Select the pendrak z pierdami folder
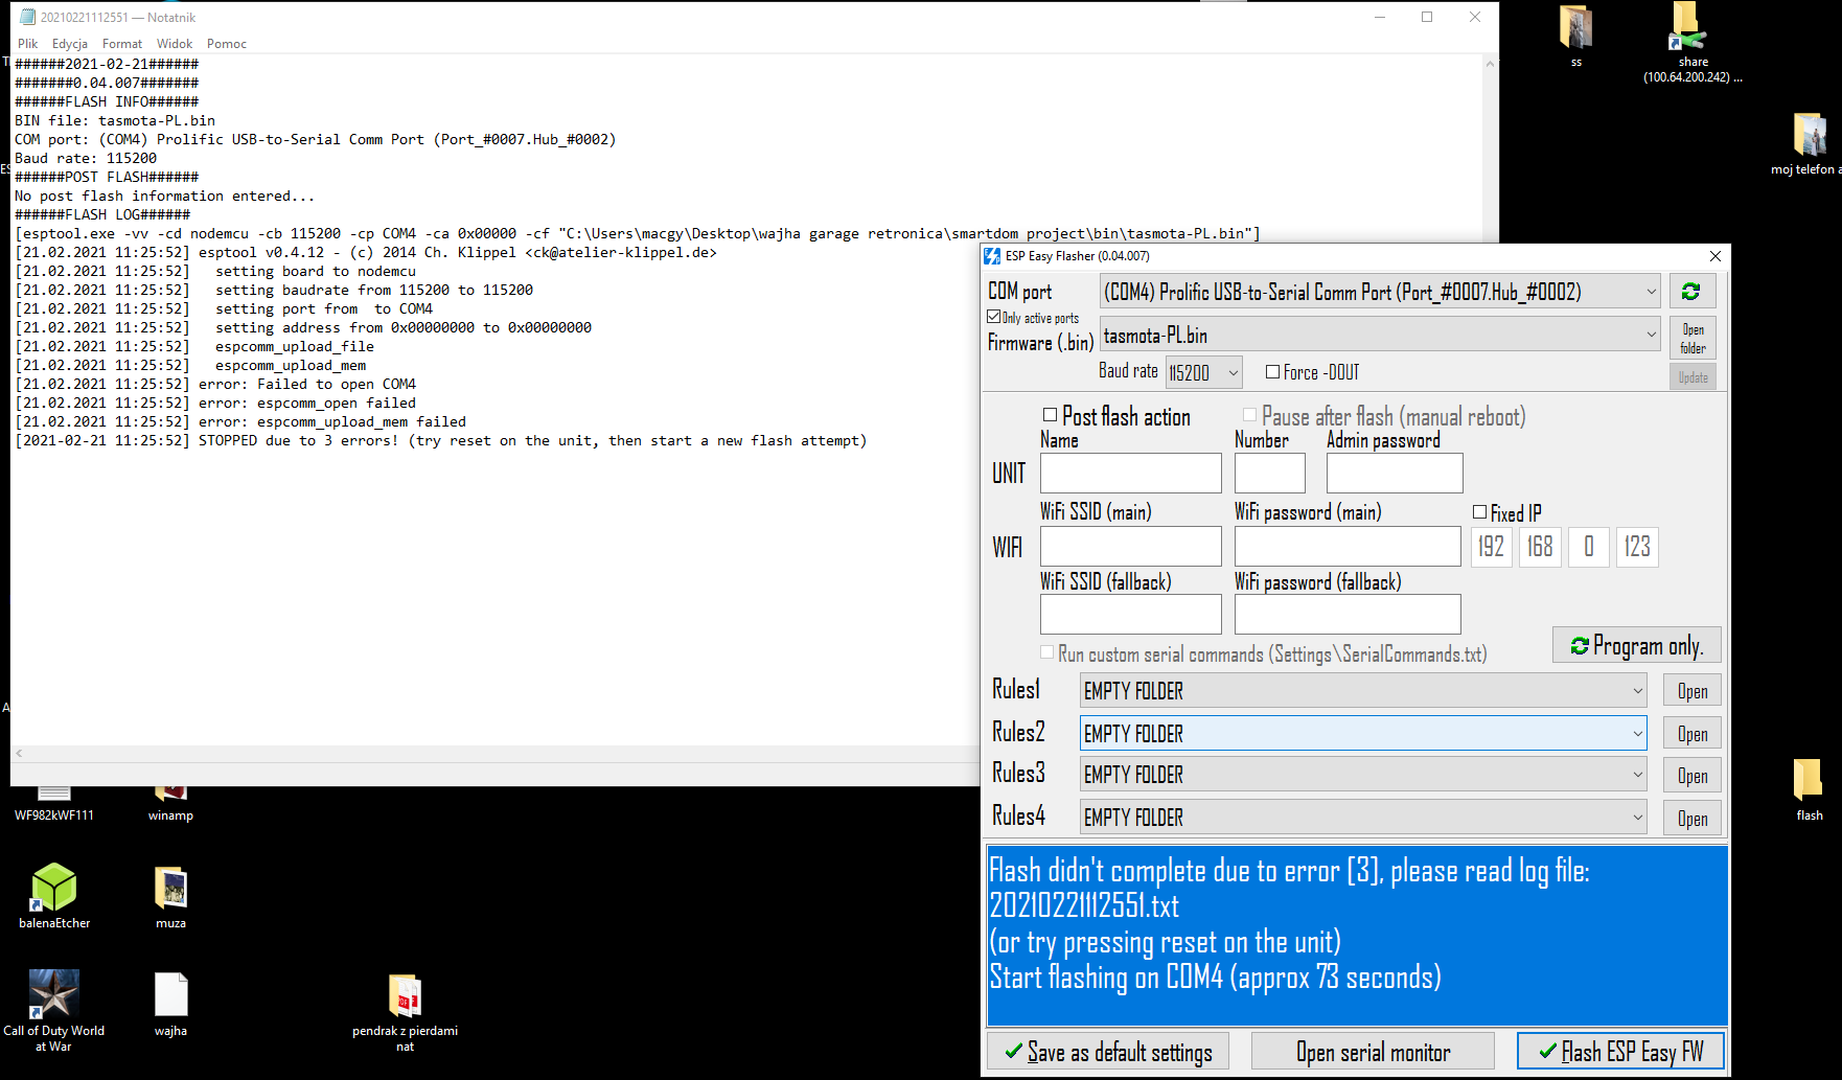The image size is (1842, 1080). pyautogui.click(x=405, y=1012)
